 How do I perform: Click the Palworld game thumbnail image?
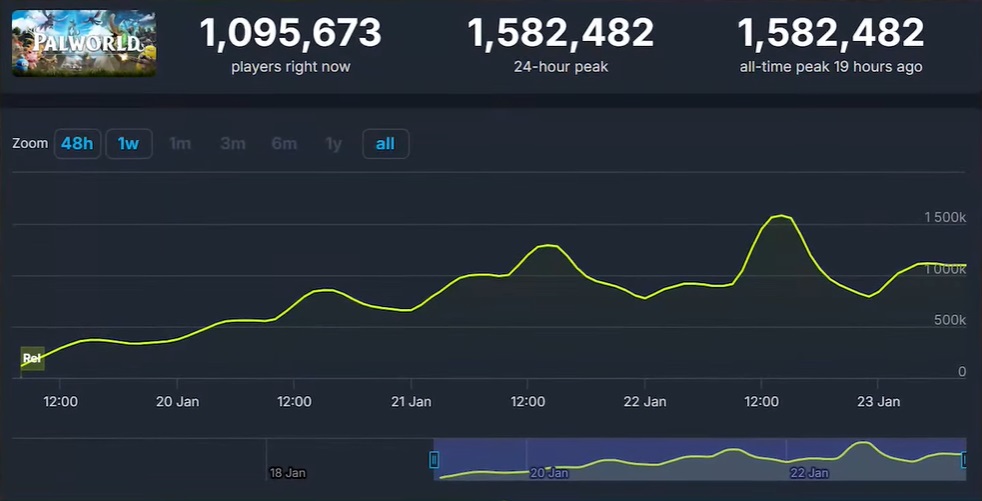(83, 43)
